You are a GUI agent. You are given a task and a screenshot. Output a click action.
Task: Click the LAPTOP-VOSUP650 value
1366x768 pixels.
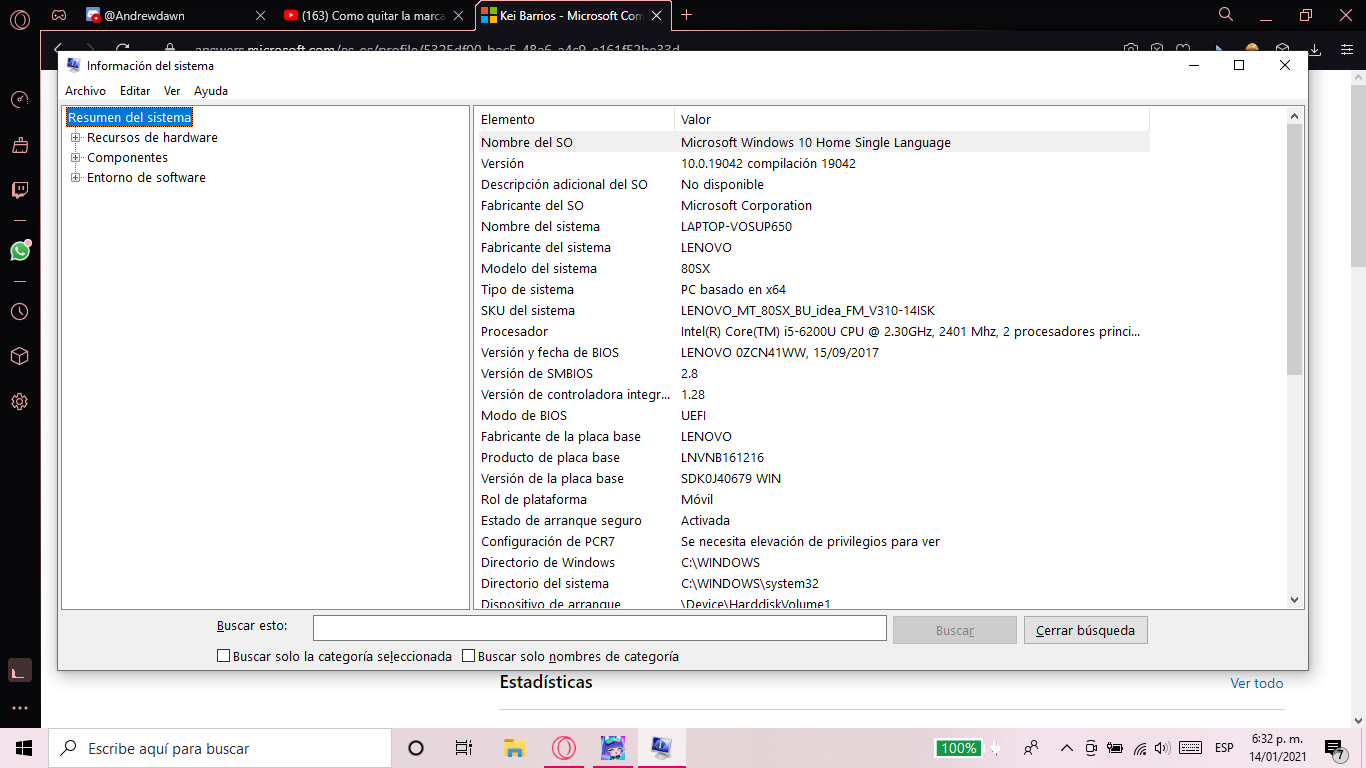(x=736, y=226)
